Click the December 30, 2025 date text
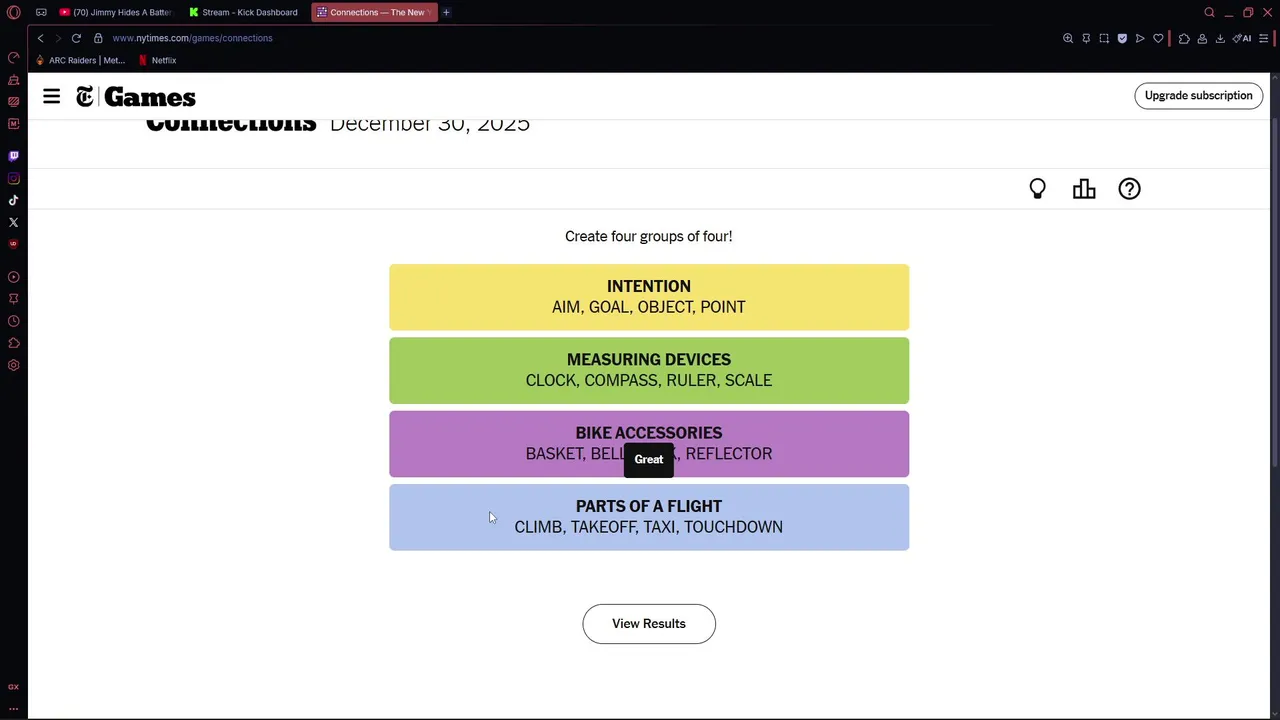1280x720 pixels. point(430,124)
